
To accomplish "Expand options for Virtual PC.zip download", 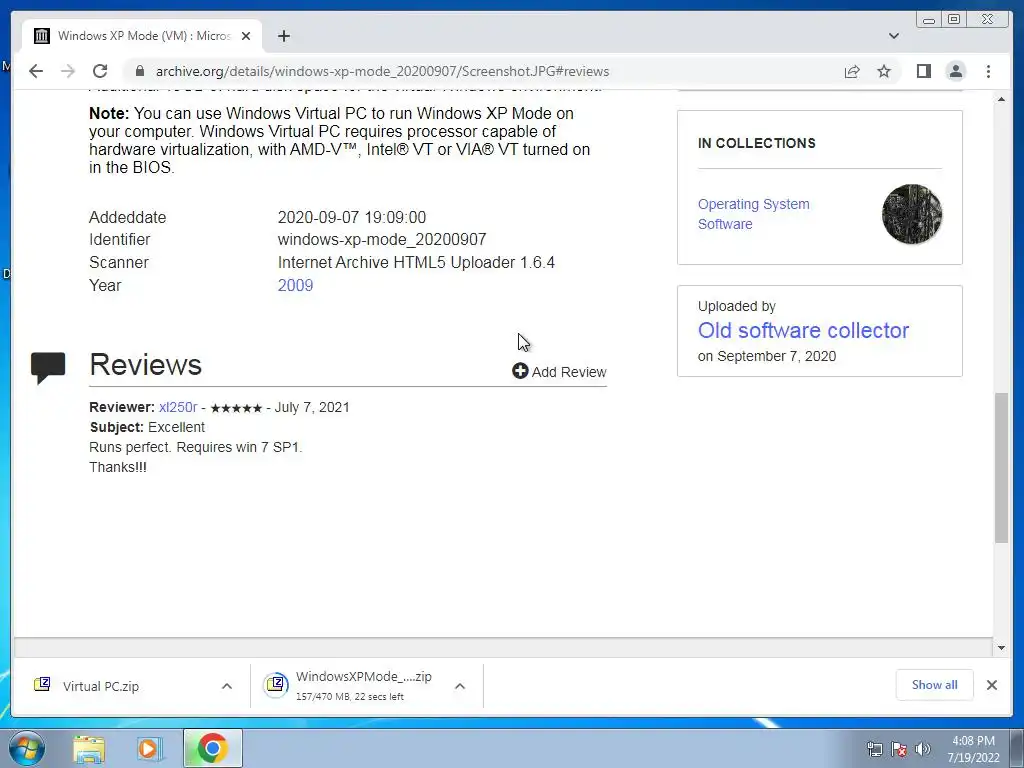I will coord(227,686).
